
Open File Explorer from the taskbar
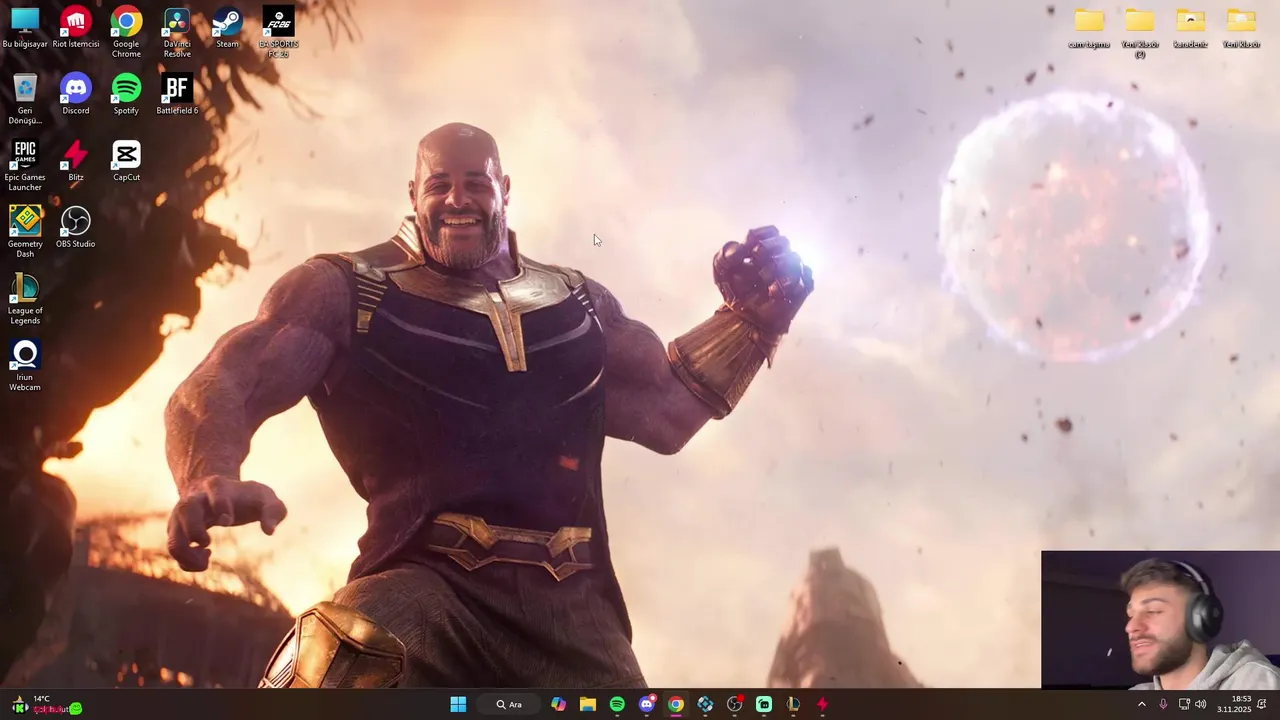(588, 704)
